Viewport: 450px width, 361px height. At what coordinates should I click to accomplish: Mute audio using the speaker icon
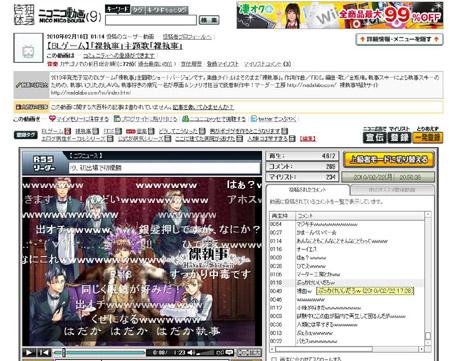coord(190,352)
